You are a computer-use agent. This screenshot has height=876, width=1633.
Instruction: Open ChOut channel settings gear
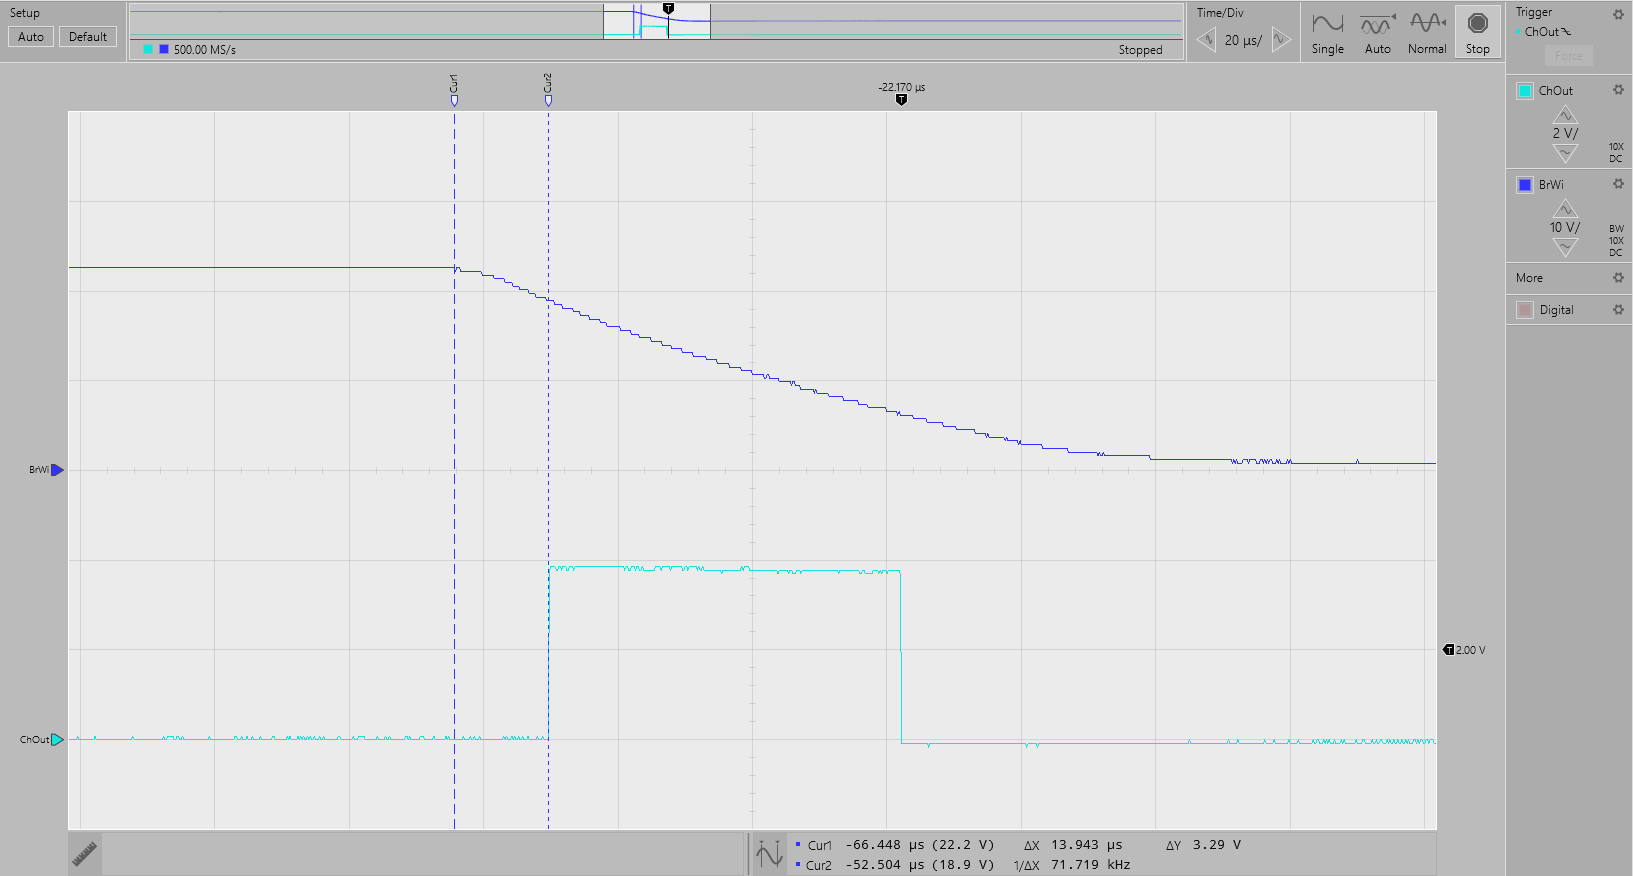click(x=1618, y=90)
